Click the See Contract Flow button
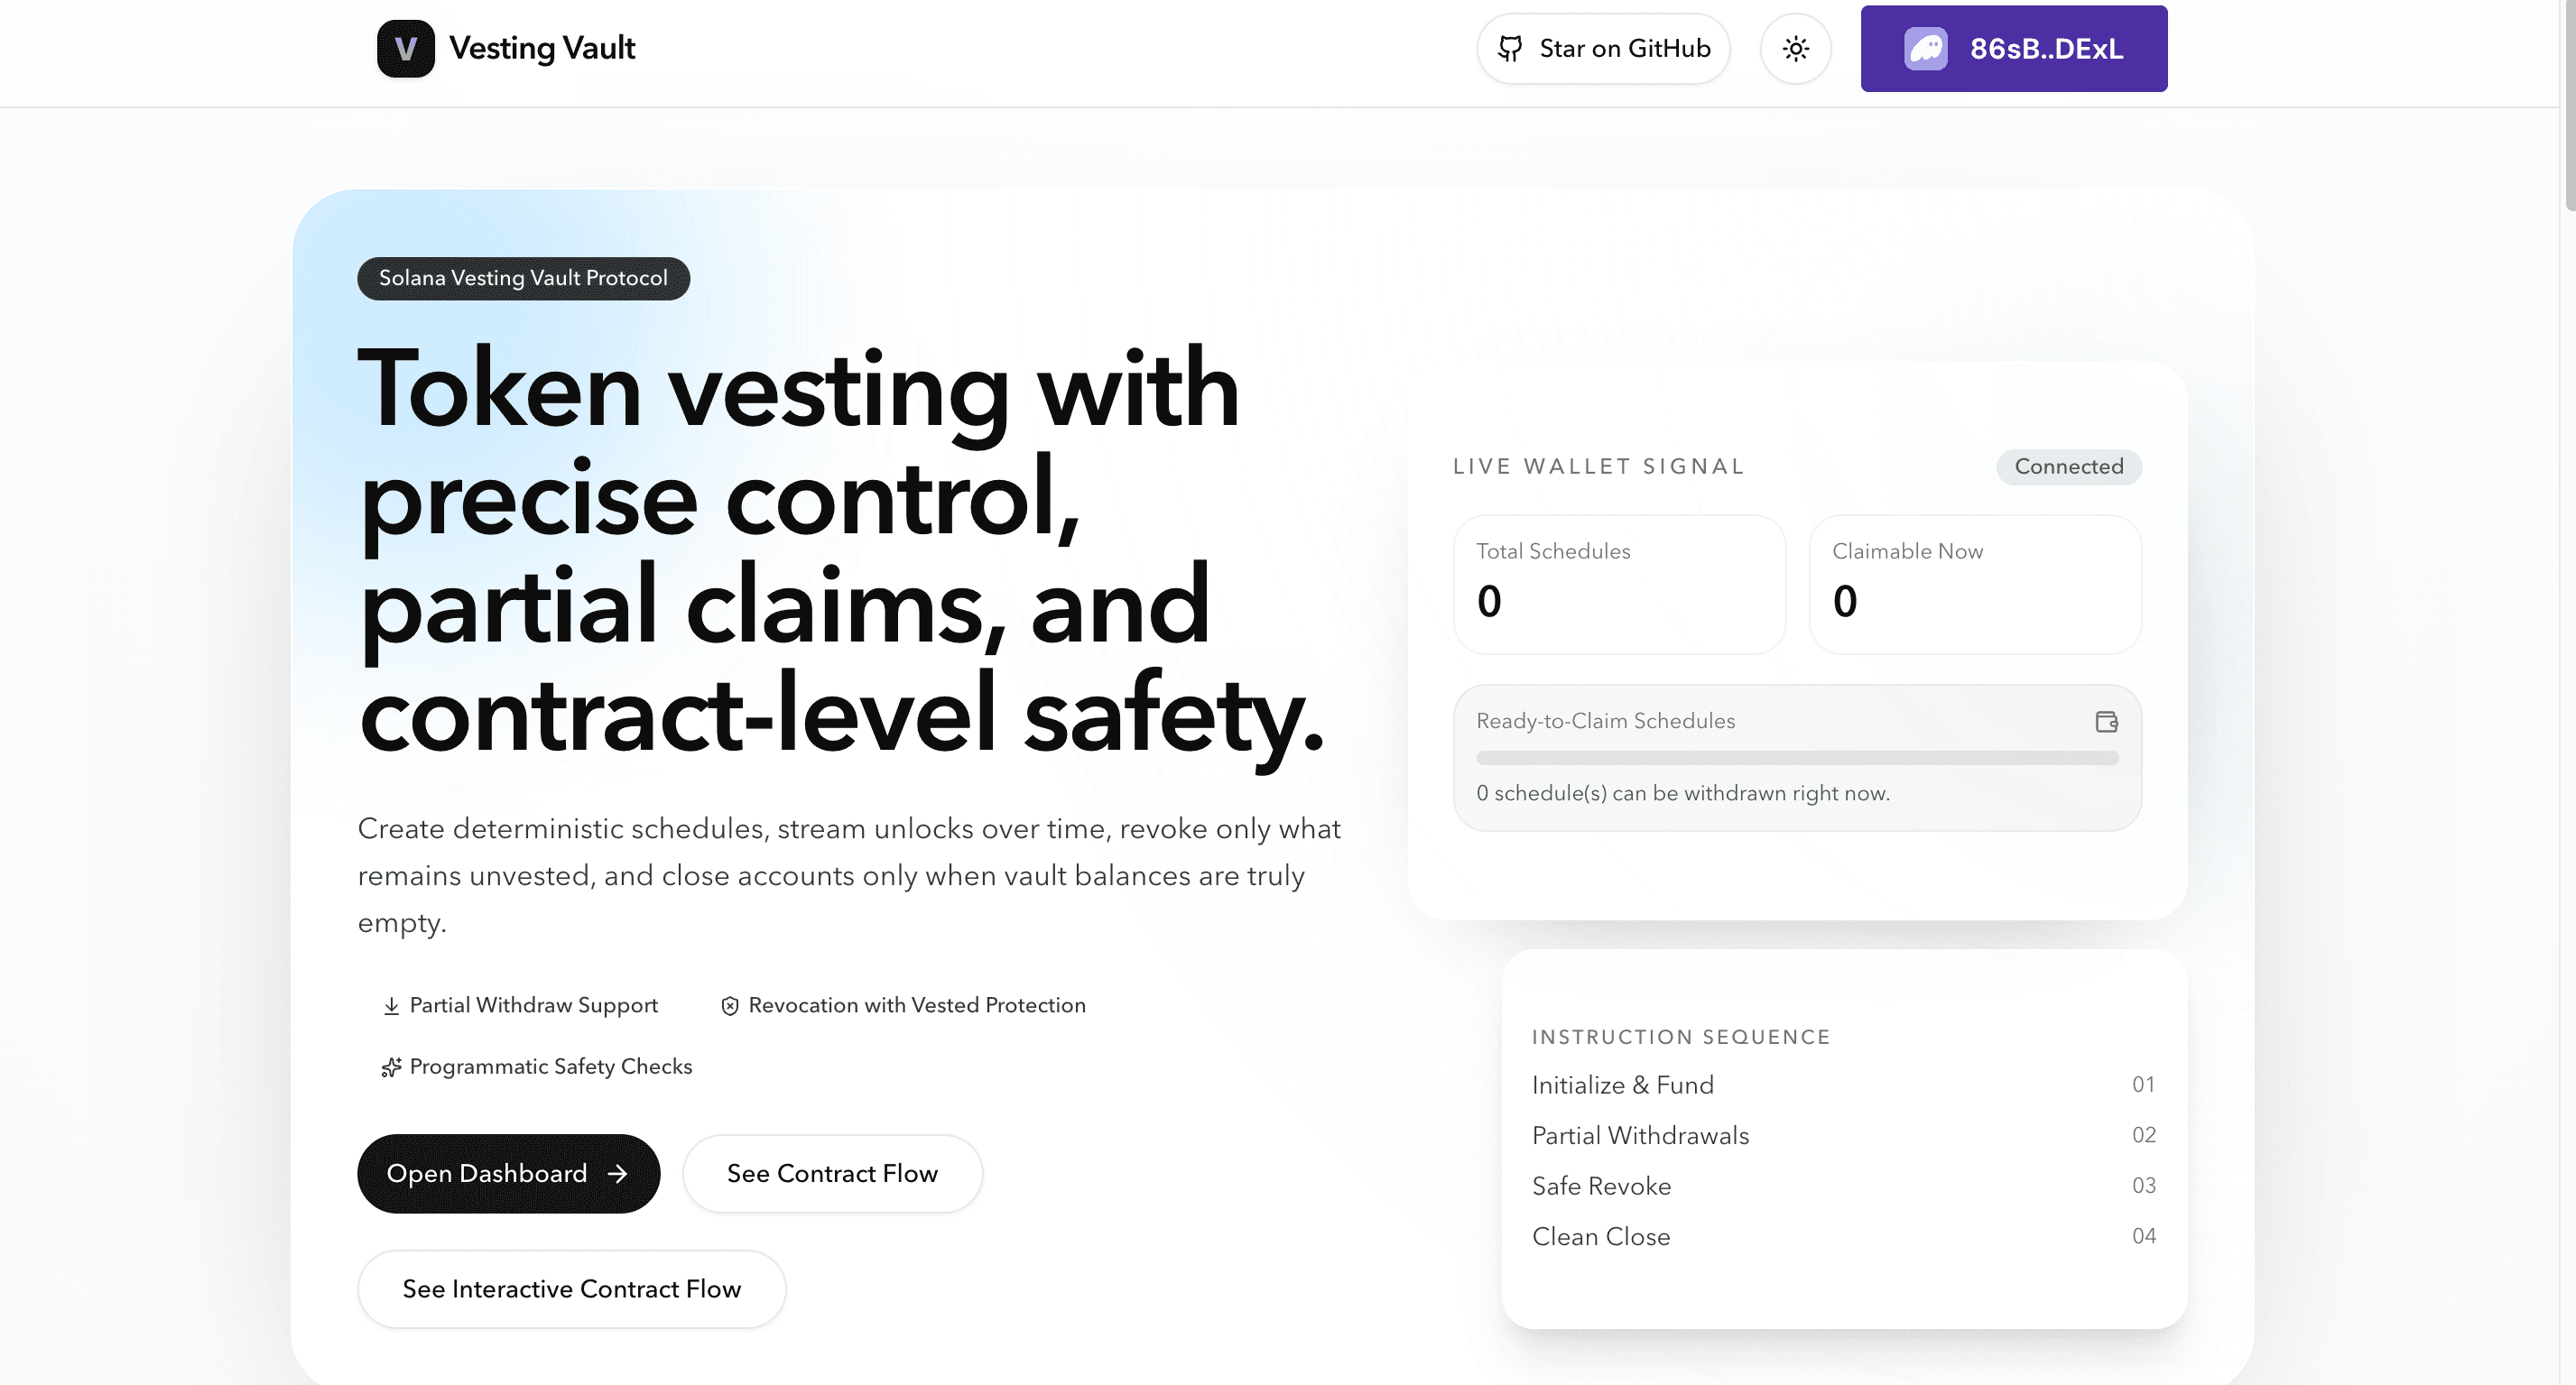Viewport: 2576px width, 1385px height. pyautogui.click(x=832, y=1174)
